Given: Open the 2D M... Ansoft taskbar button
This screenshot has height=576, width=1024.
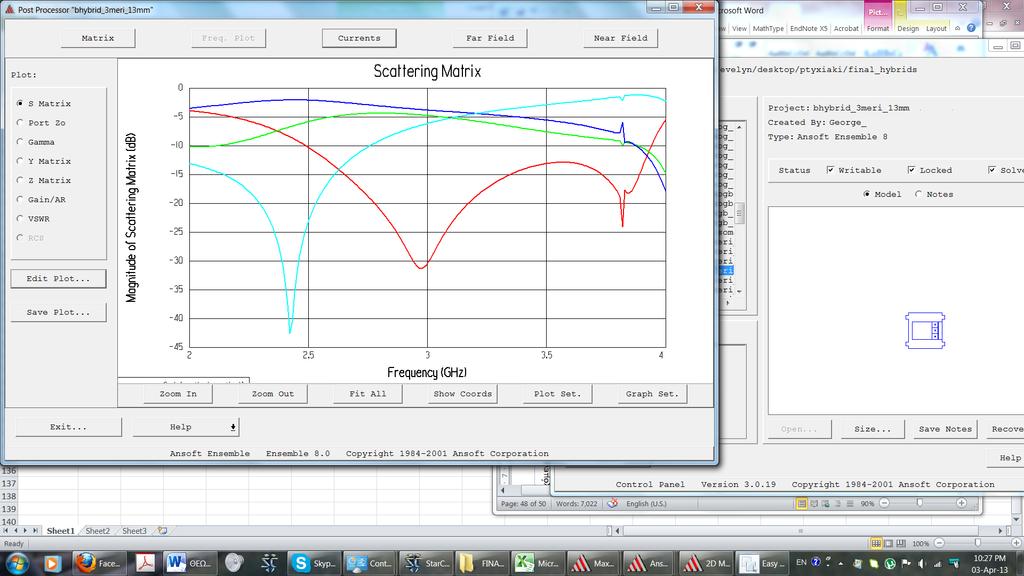Looking at the screenshot, I should point(705,563).
